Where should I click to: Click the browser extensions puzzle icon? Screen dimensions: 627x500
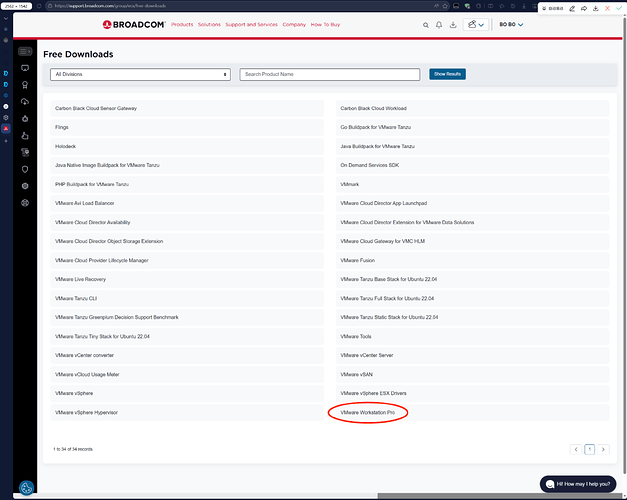478,6
